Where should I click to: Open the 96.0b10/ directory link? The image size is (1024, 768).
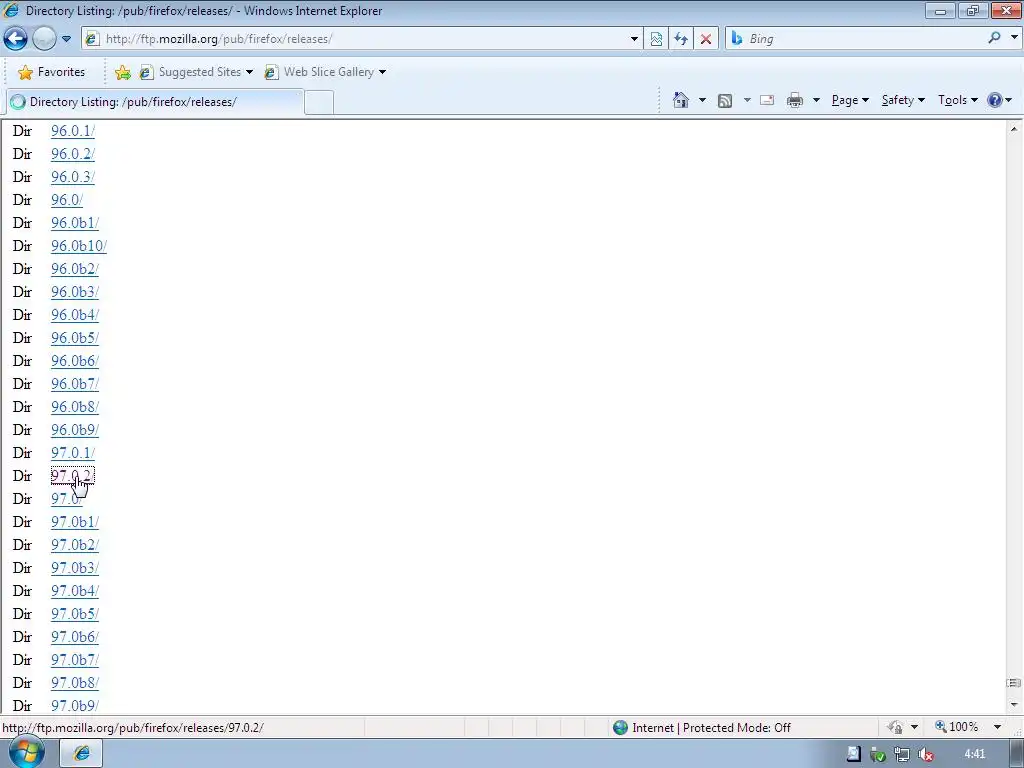pyautogui.click(x=78, y=246)
